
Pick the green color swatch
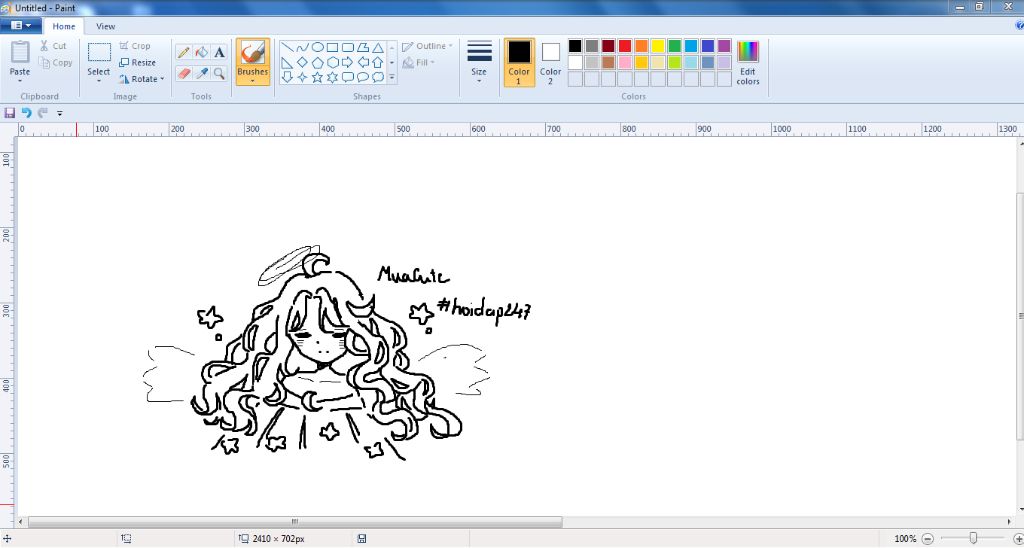click(675, 46)
